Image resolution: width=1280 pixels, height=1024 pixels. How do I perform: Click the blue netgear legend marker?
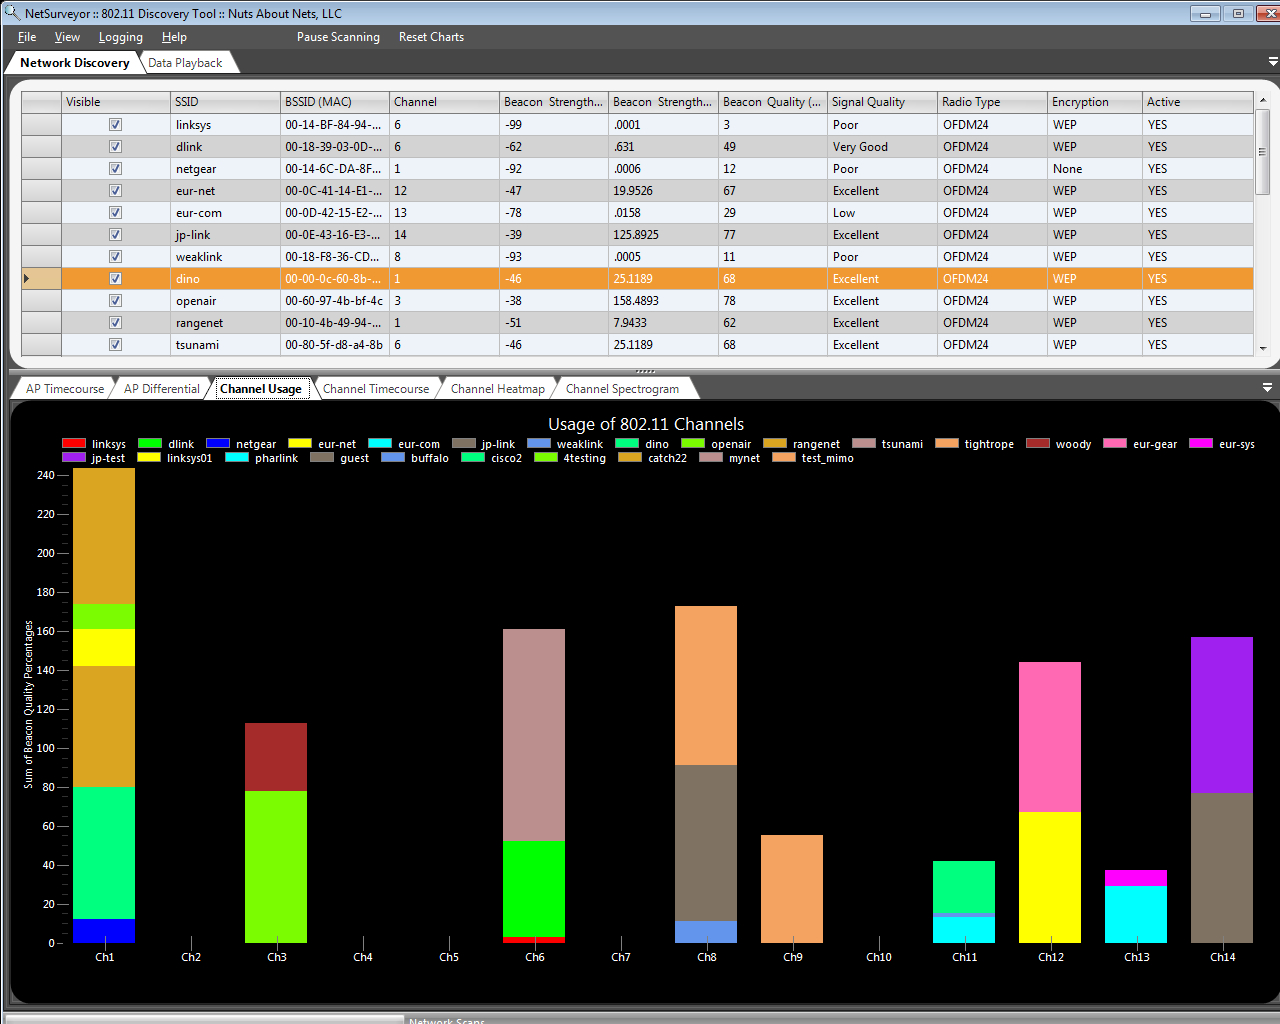tap(218, 444)
